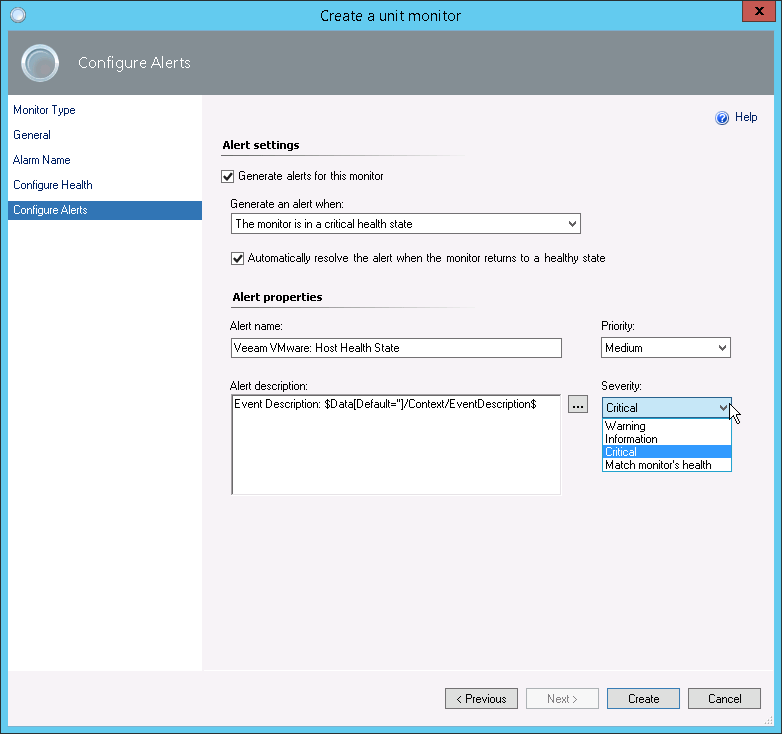Viewport: 782px width, 734px height.
Task: Collapse the Severity dropdown arrow
Action: tap(723, 407)
